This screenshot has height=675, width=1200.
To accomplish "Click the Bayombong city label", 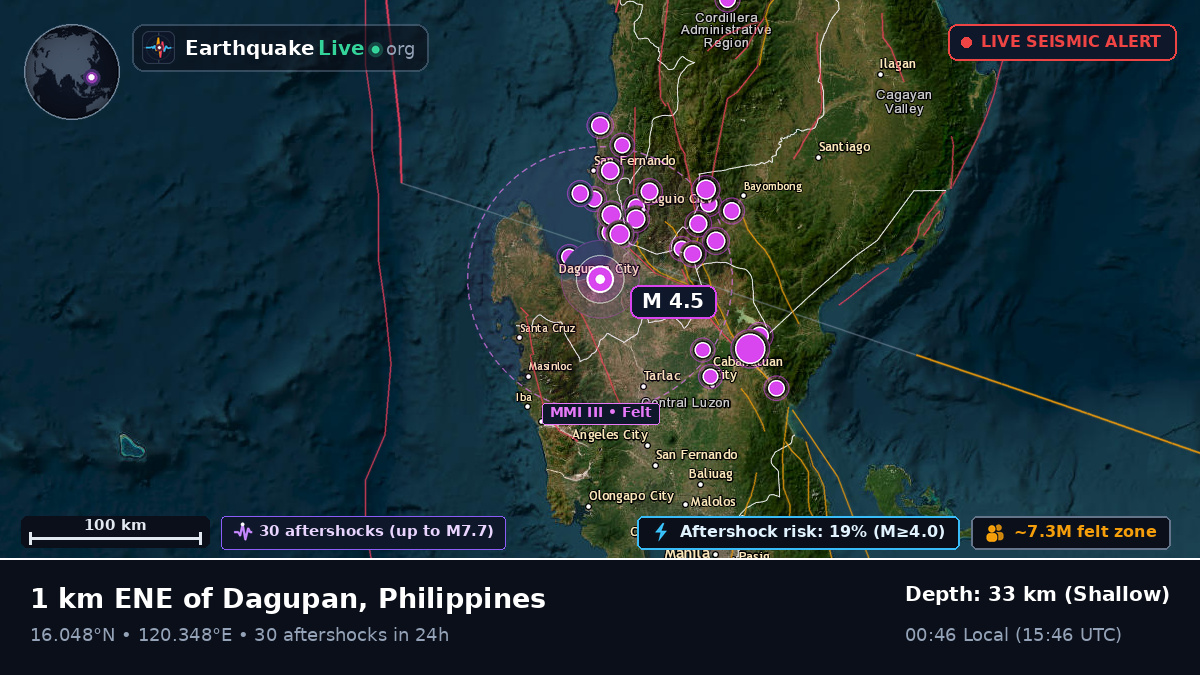I will point(775,187).
